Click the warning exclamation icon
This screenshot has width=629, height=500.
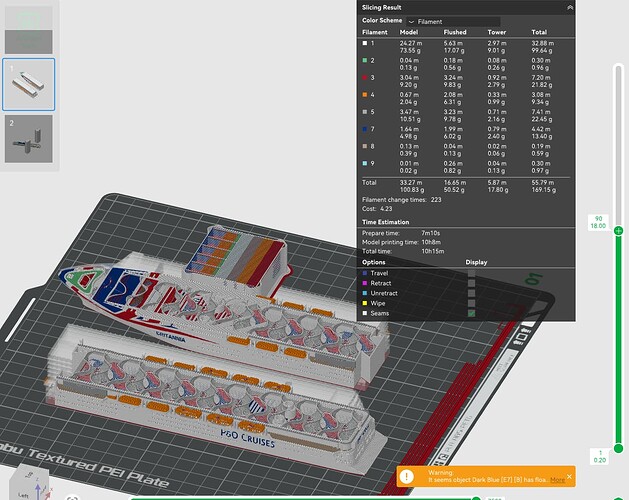pyautogui.click(x=406, y=476)
